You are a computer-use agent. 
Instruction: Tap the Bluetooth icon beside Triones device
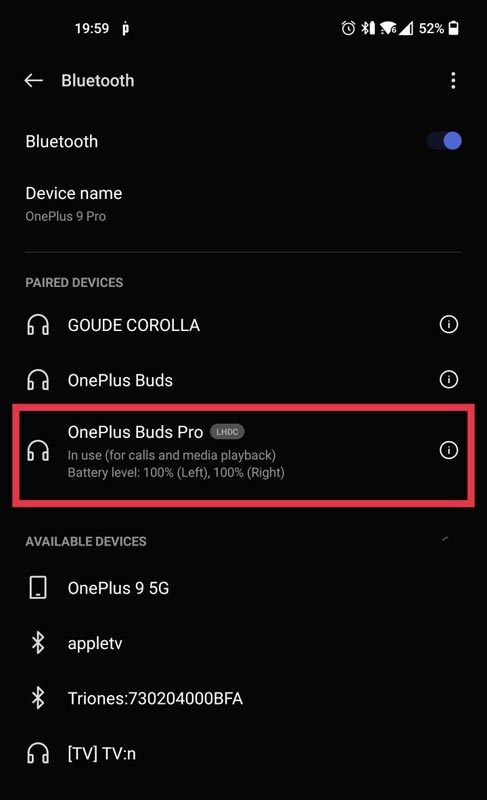[x=38, y=698]
